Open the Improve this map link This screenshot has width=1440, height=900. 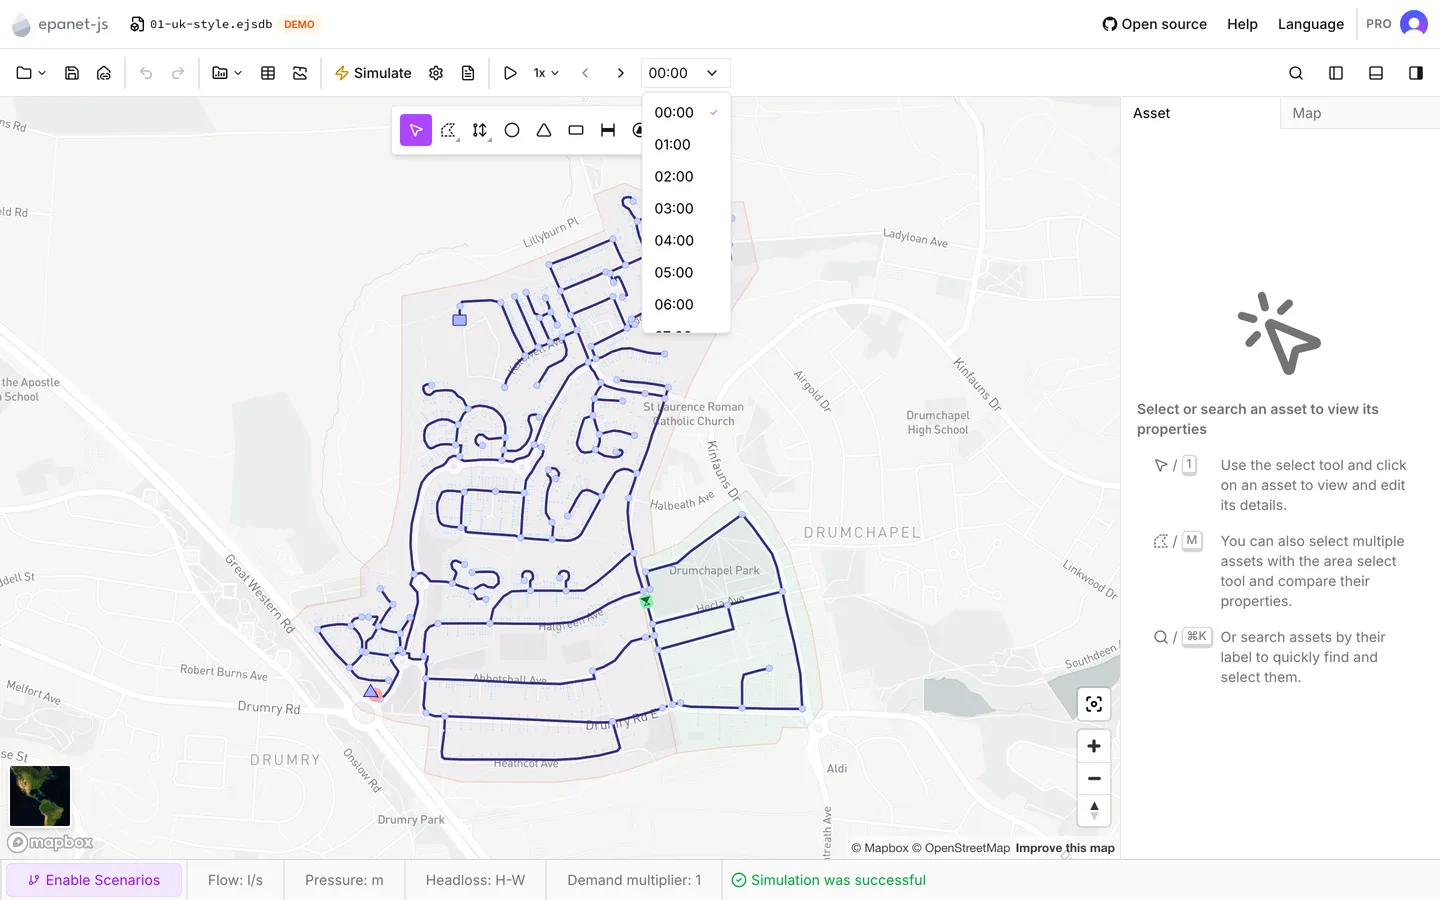tap(1065, 848)
